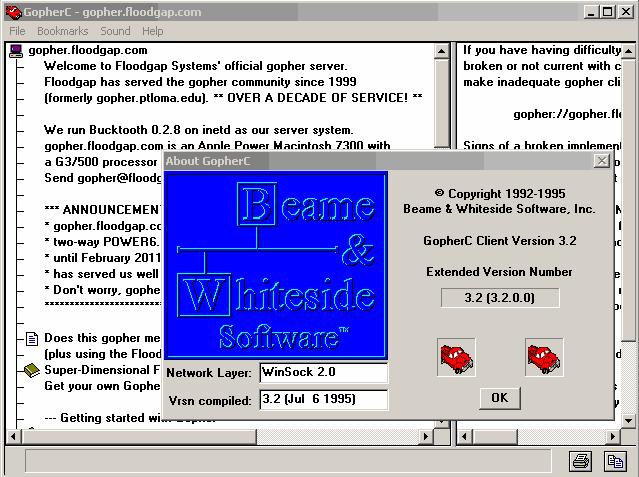Click the copy pages icon in status bar
The width and height of the screenshot is (639, 477).
click(612, 461)
